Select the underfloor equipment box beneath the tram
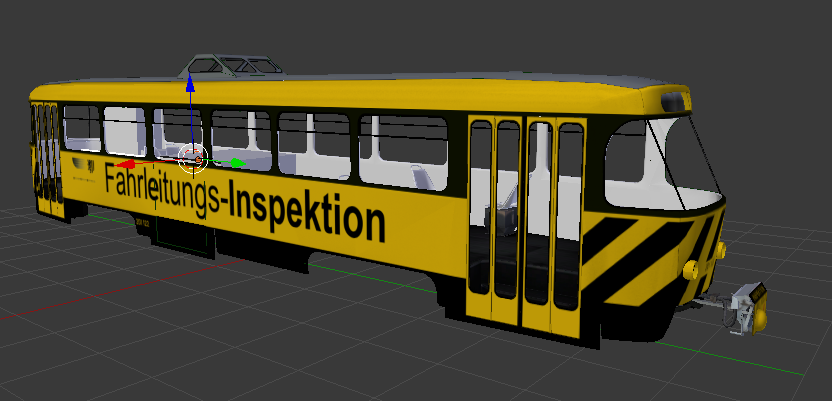The height and width of the screenshot is (401, 832). click(x=186, y=236)
